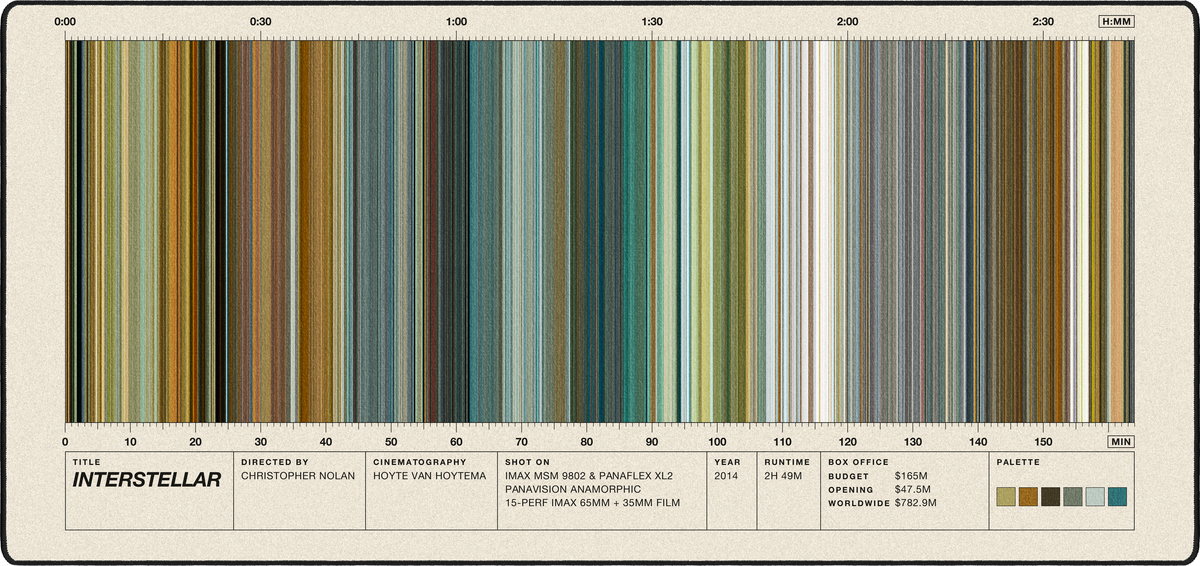The height and width of the screenshot is (566, 1200).
Task: Click the olive-khaki palette swatch
Action: click(x=1006, y=497)
